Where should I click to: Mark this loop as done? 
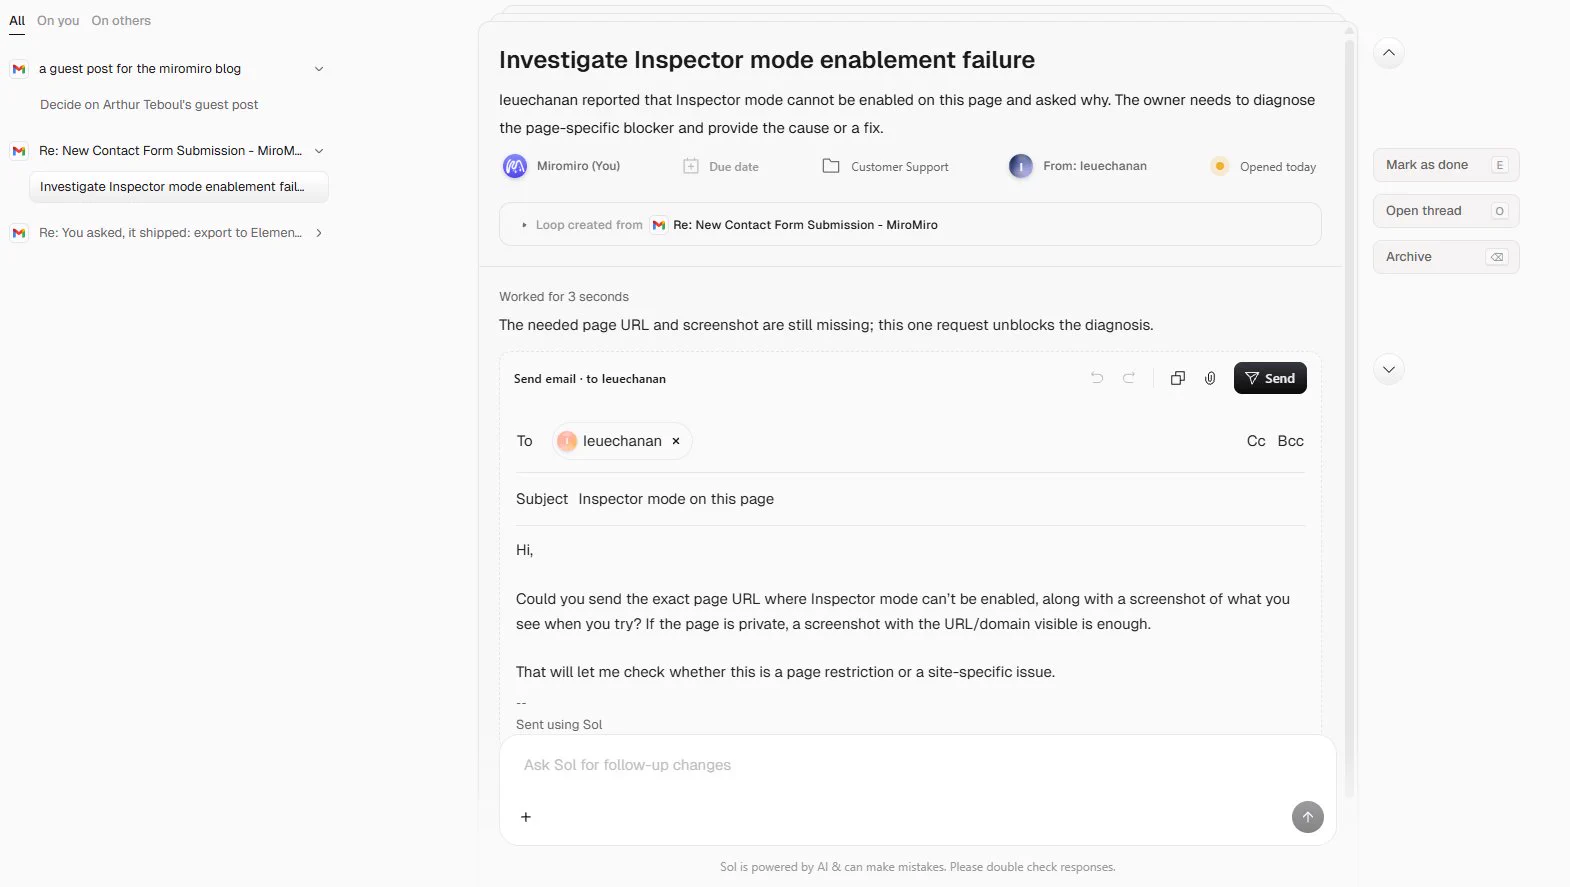pos(1446,165)
